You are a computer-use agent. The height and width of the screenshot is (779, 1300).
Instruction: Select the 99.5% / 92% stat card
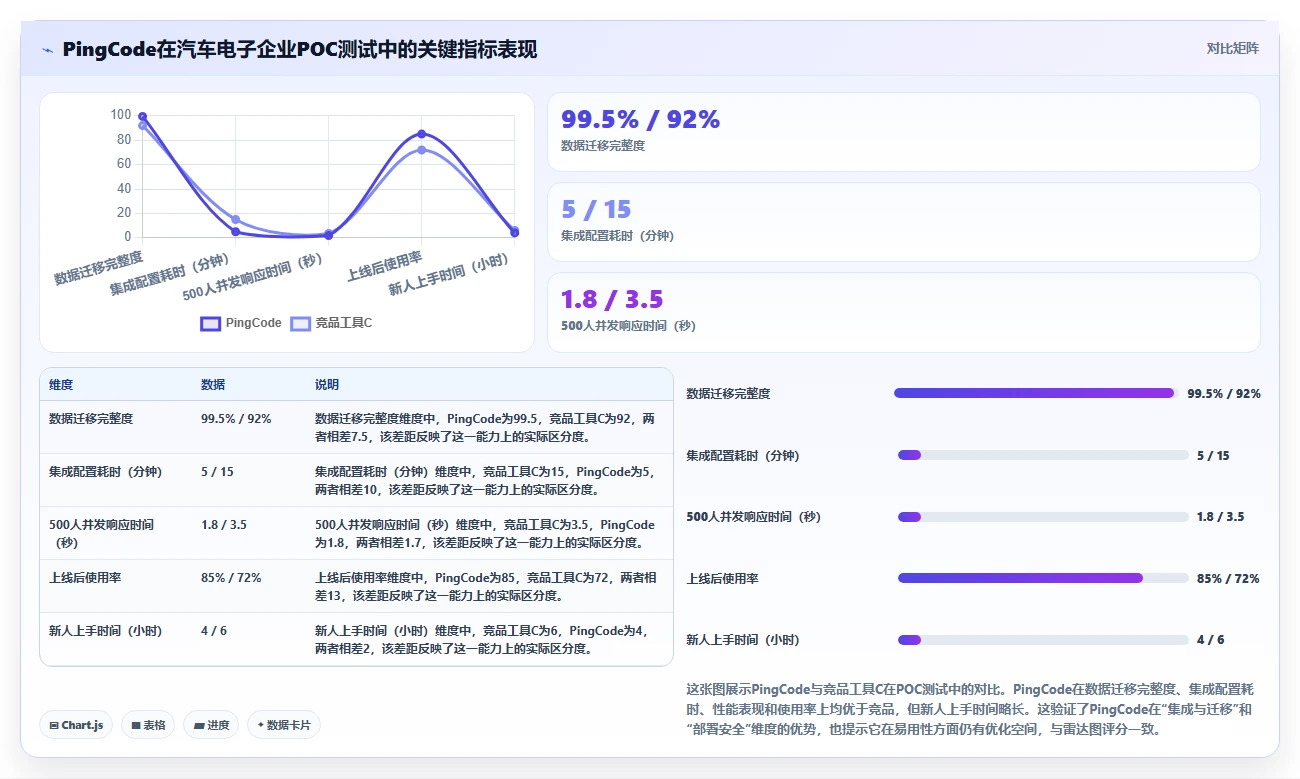coord(903,132)
